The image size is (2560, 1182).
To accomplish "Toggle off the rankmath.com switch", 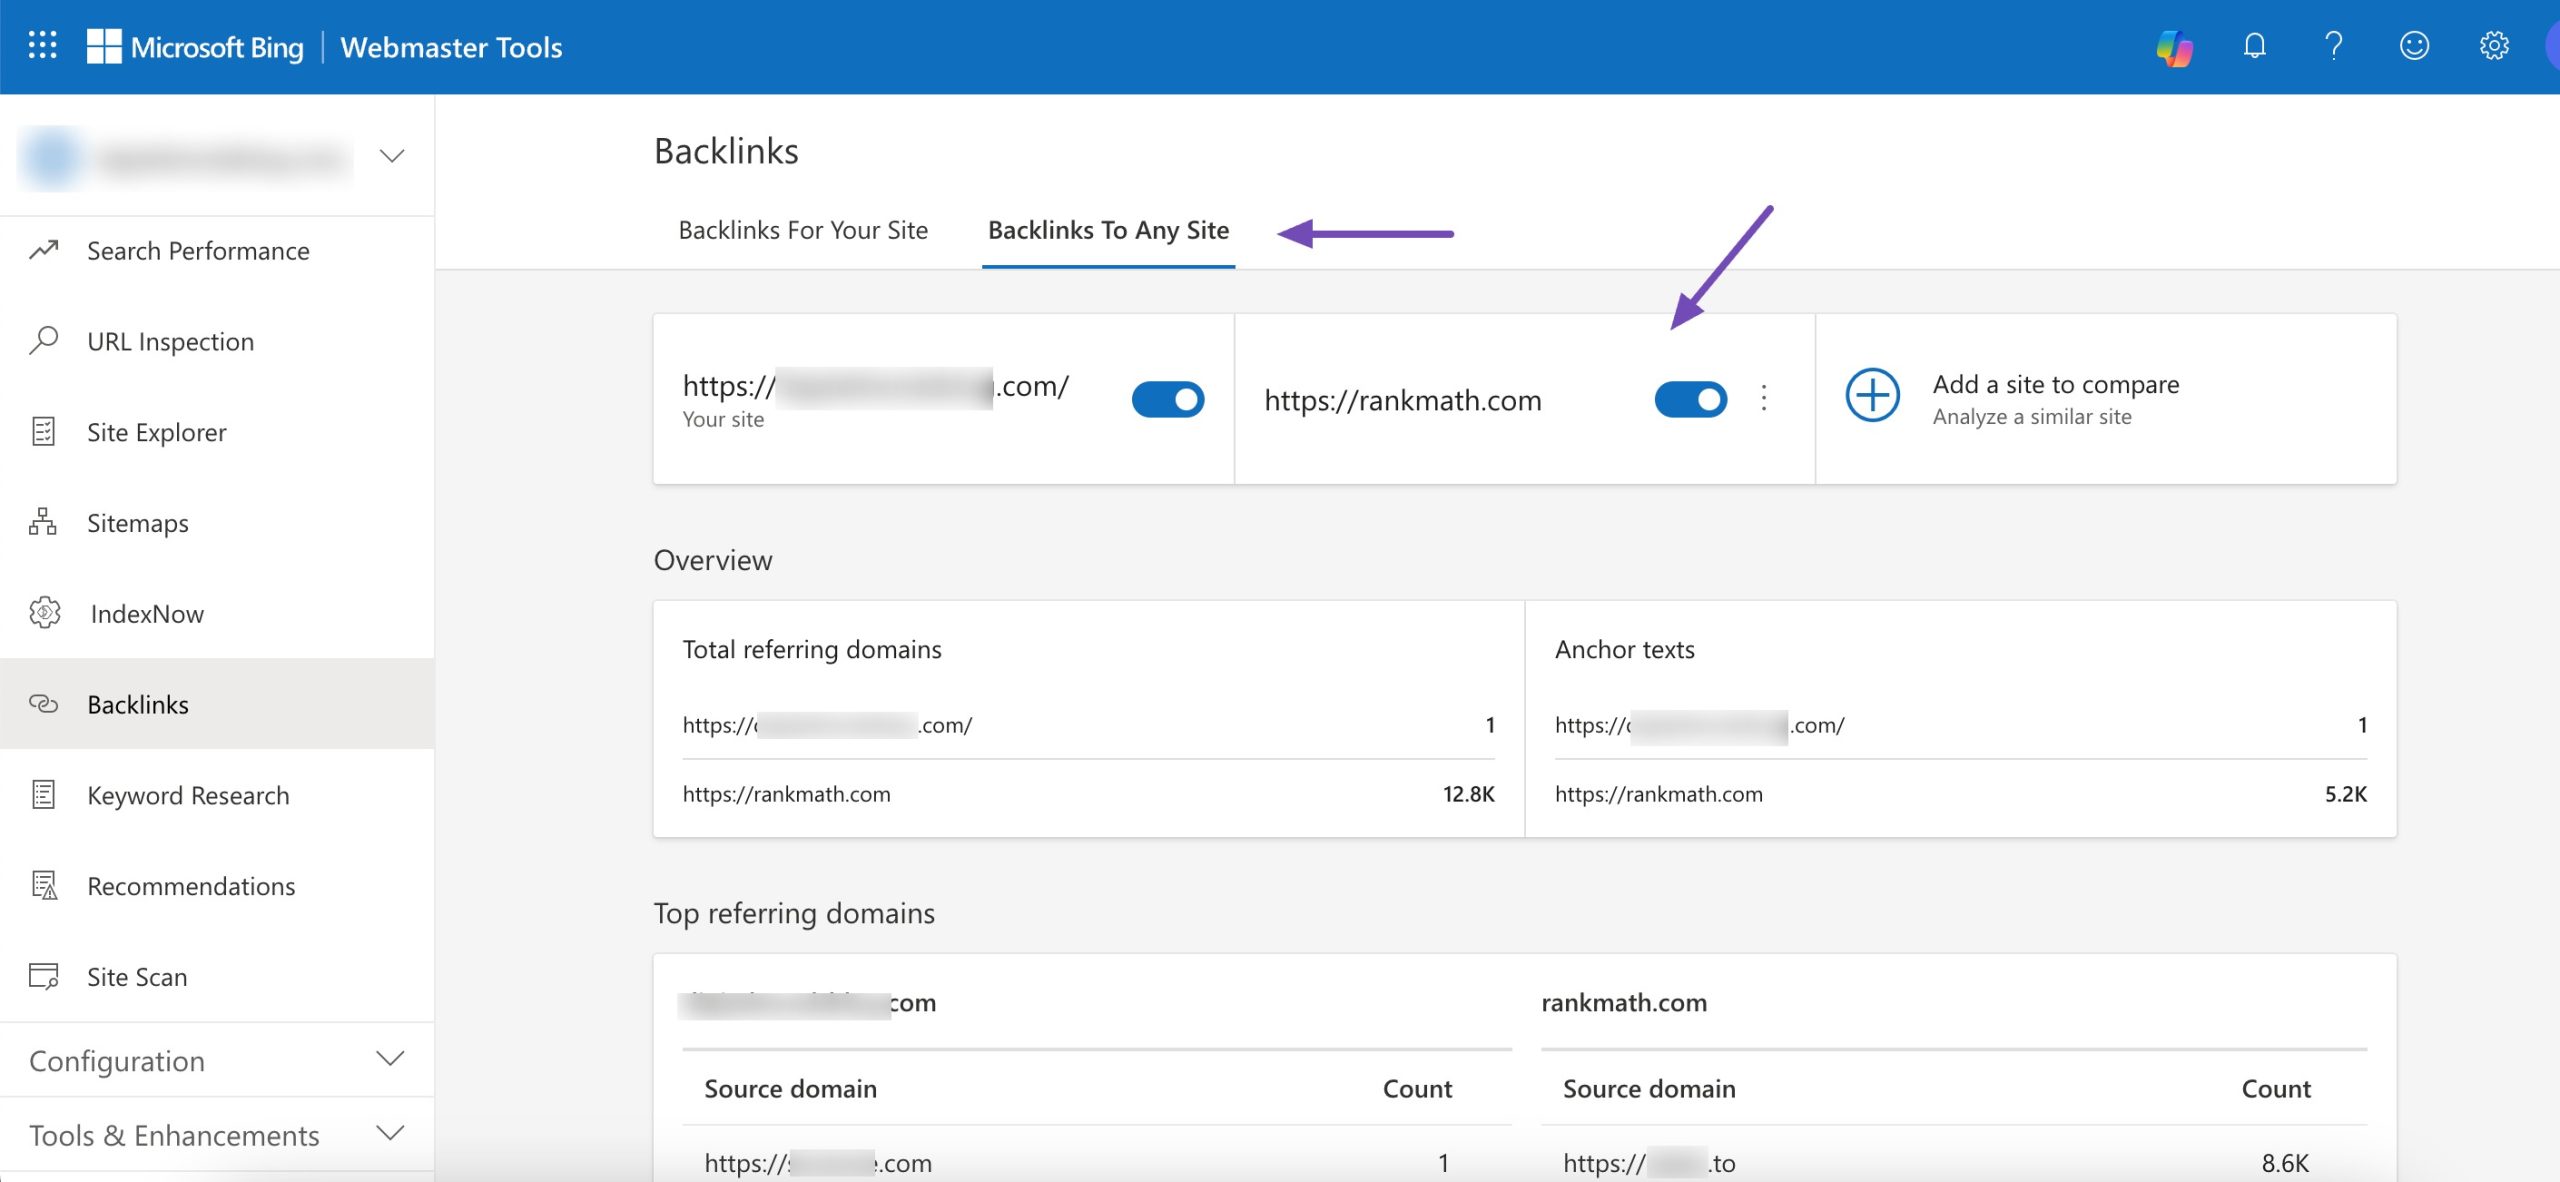I will [x=1691, y=400].
